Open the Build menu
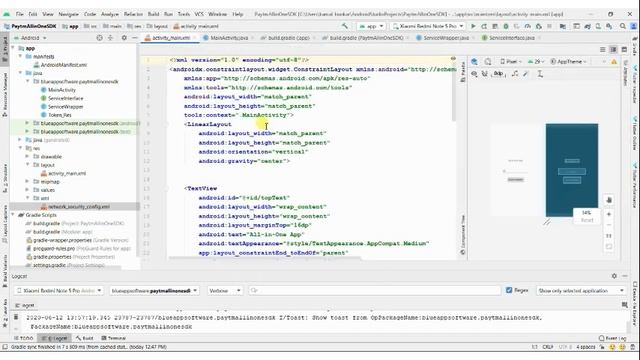The height and width of the screenshot is (360, 640). coord(153,14)
